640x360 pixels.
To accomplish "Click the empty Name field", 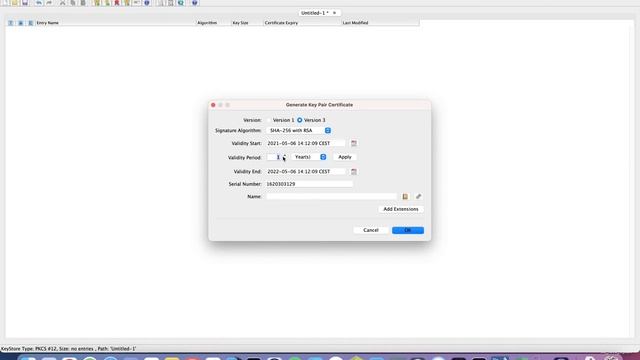I will [x=331, y=196].
